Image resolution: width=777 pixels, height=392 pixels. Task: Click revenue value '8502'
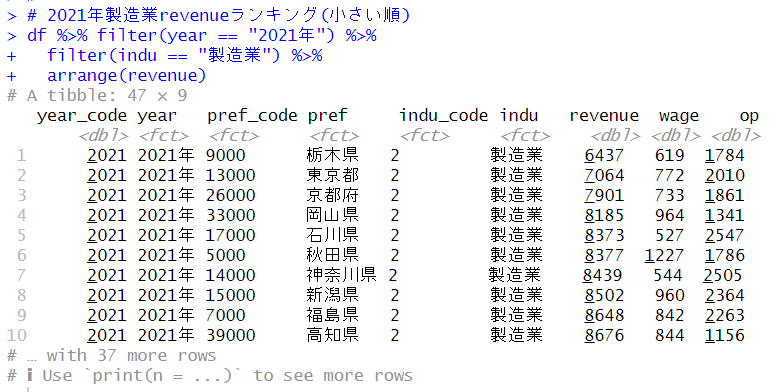coord(604,295)
